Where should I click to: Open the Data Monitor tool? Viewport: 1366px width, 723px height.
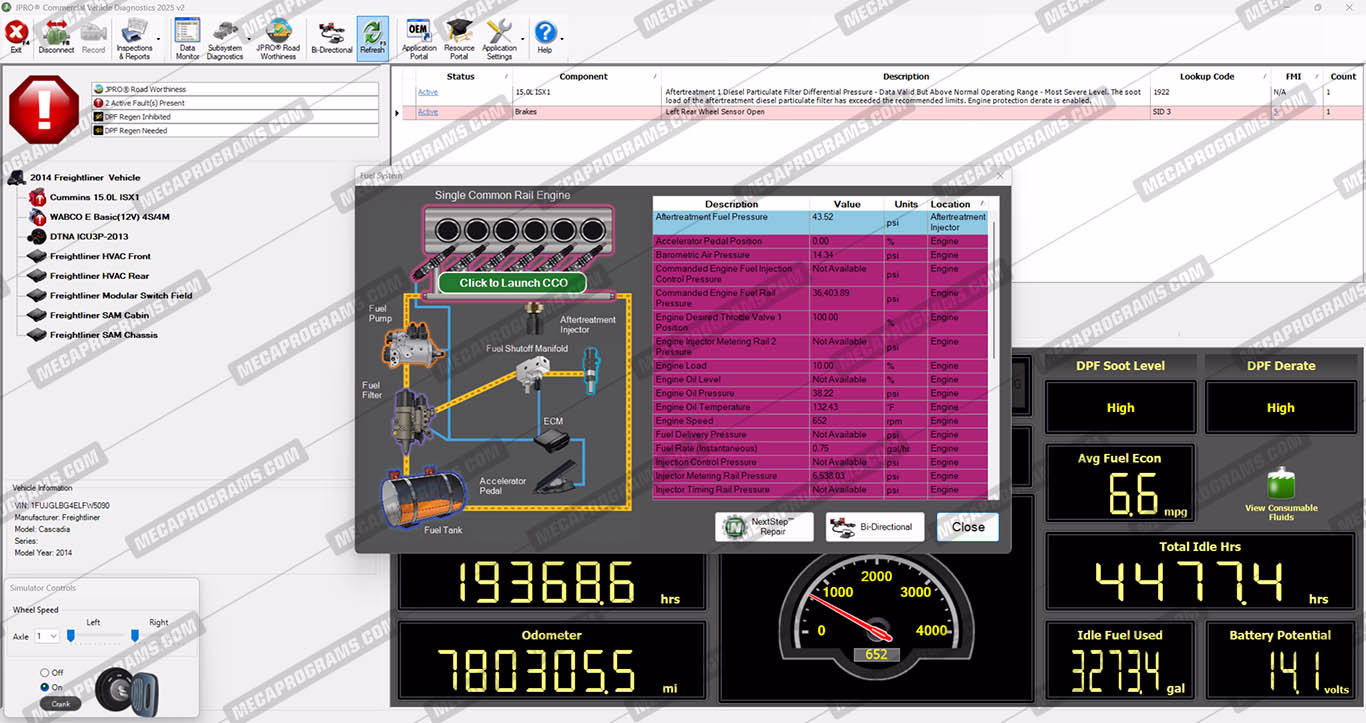(187, 38)
